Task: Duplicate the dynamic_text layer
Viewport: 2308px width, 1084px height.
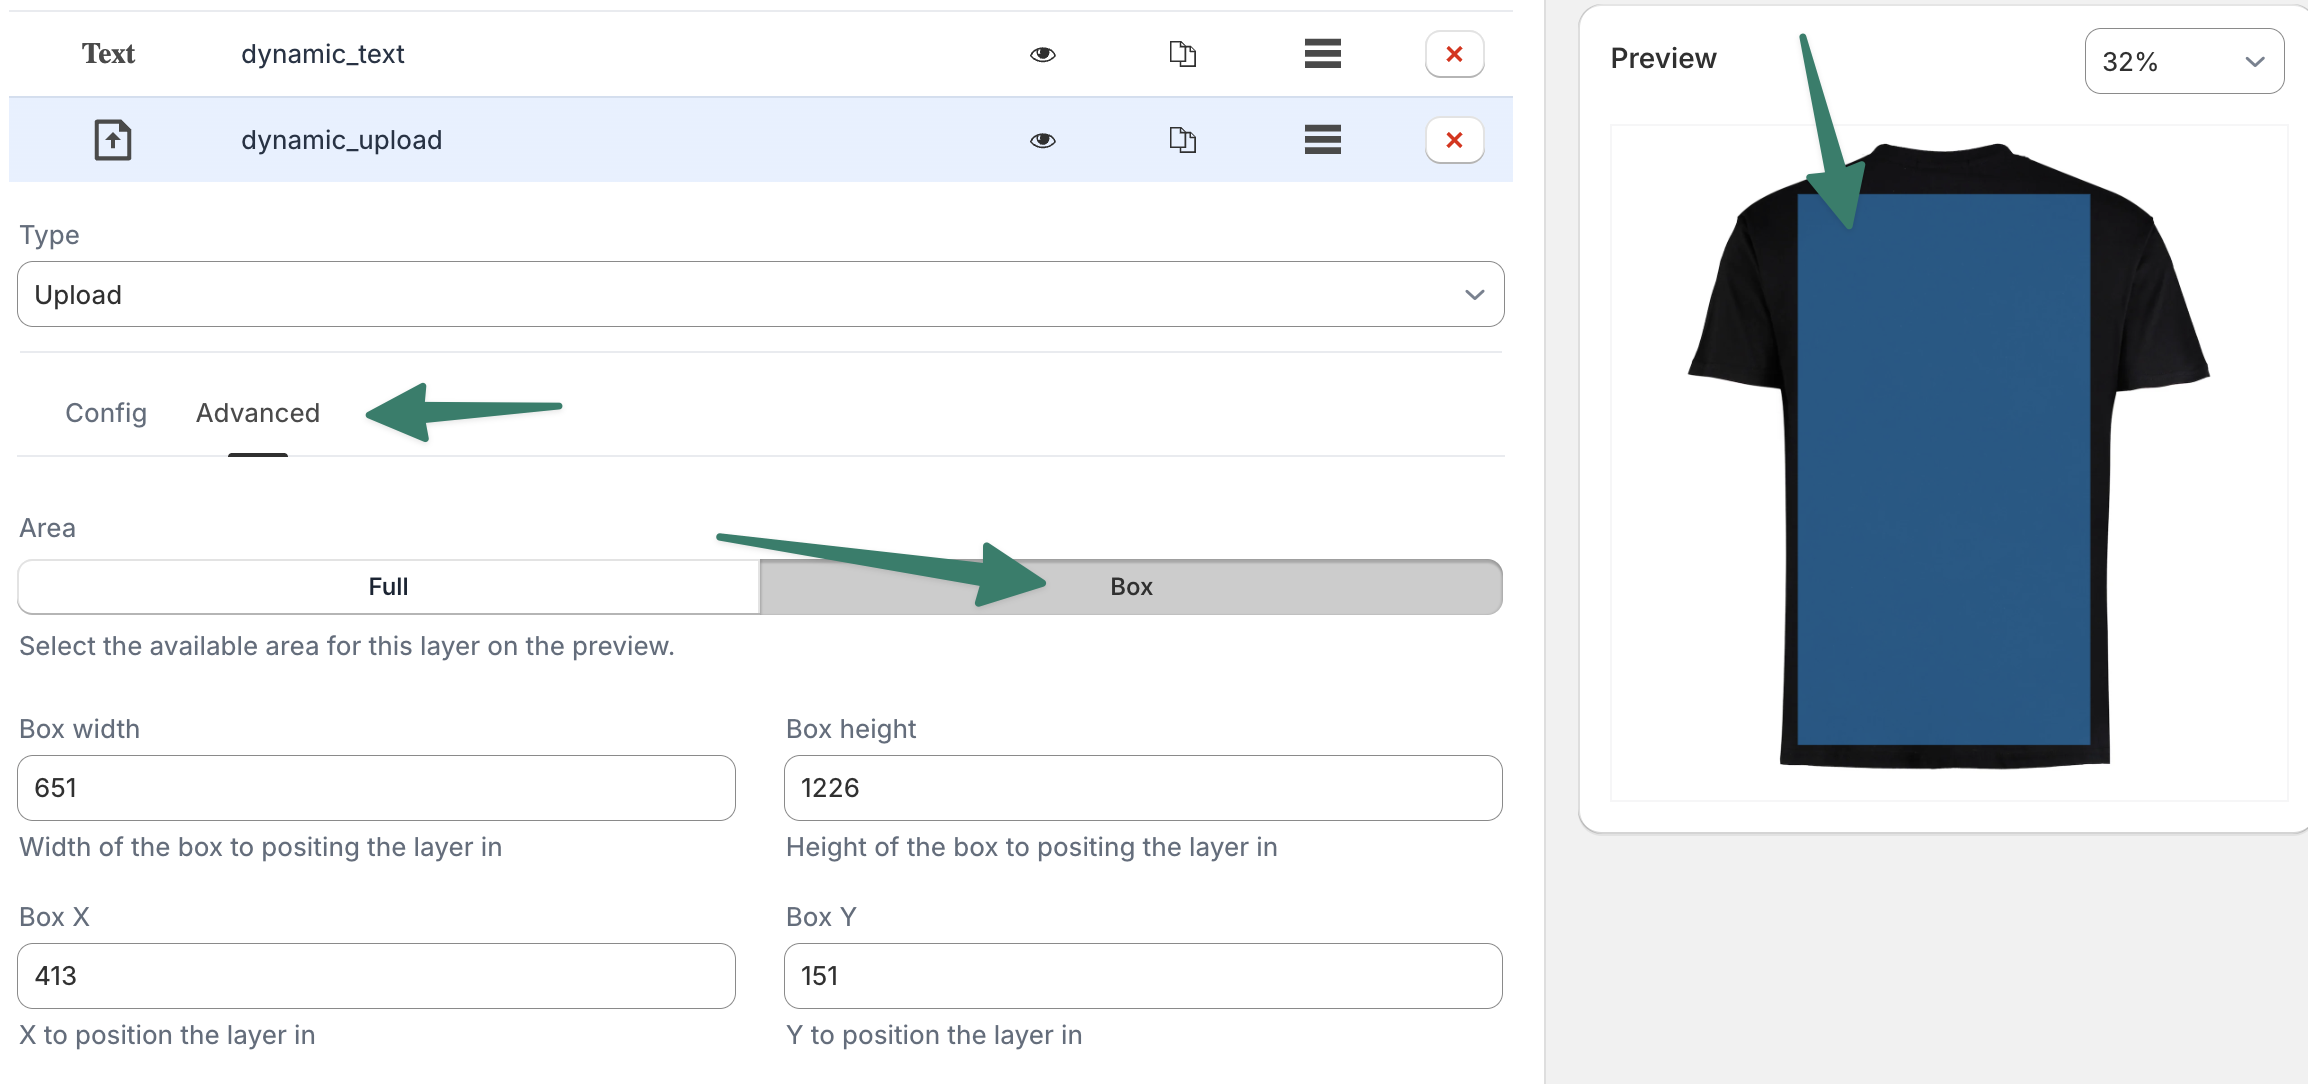Action: click(1182, 54)
